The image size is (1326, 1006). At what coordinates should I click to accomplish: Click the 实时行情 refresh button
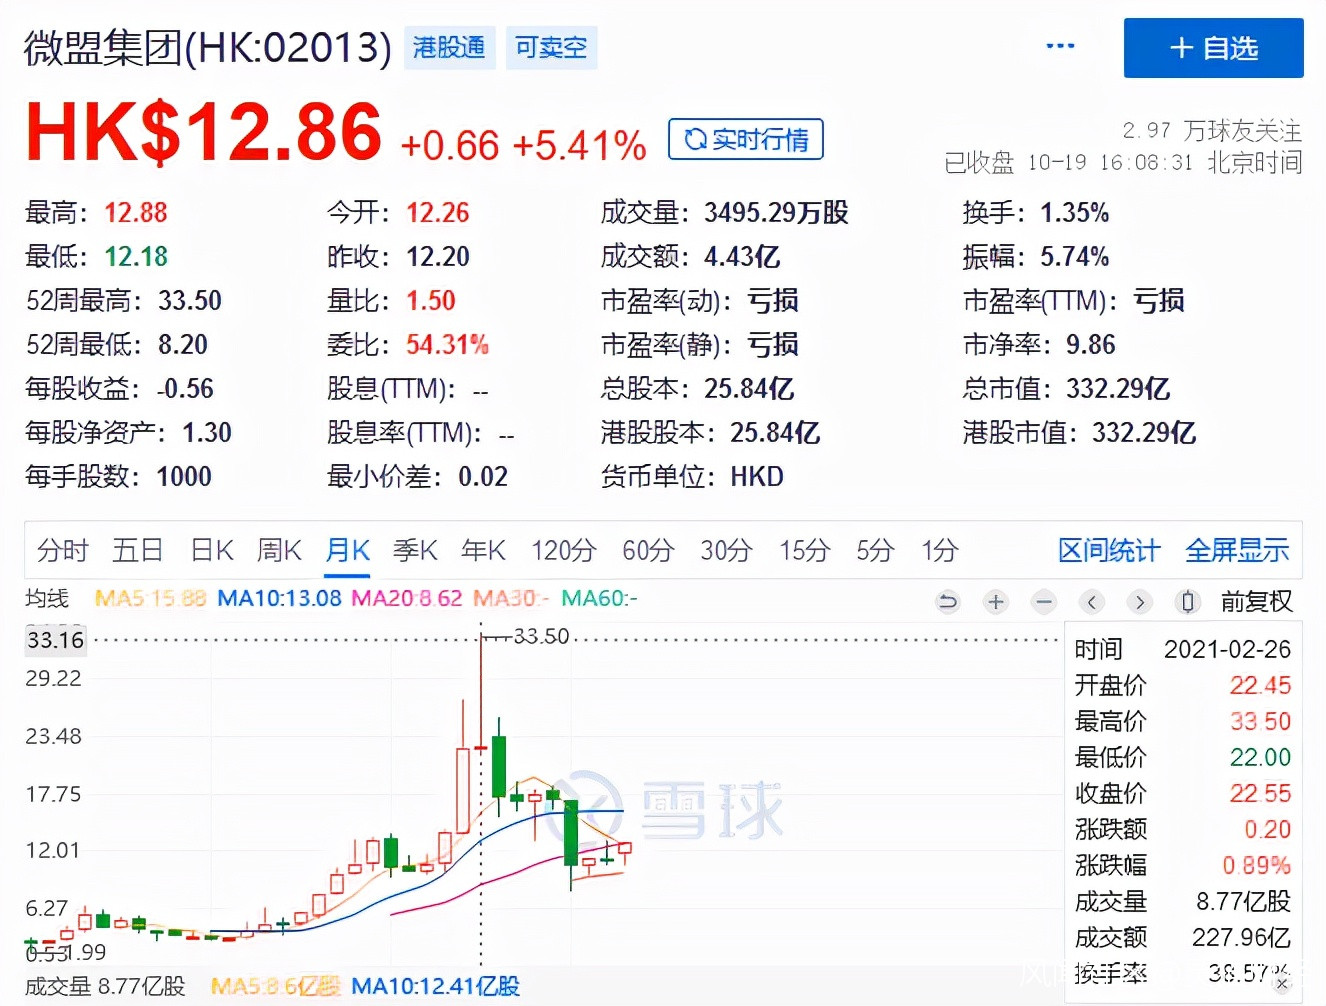pyautogui.click(x=746, y=140)
